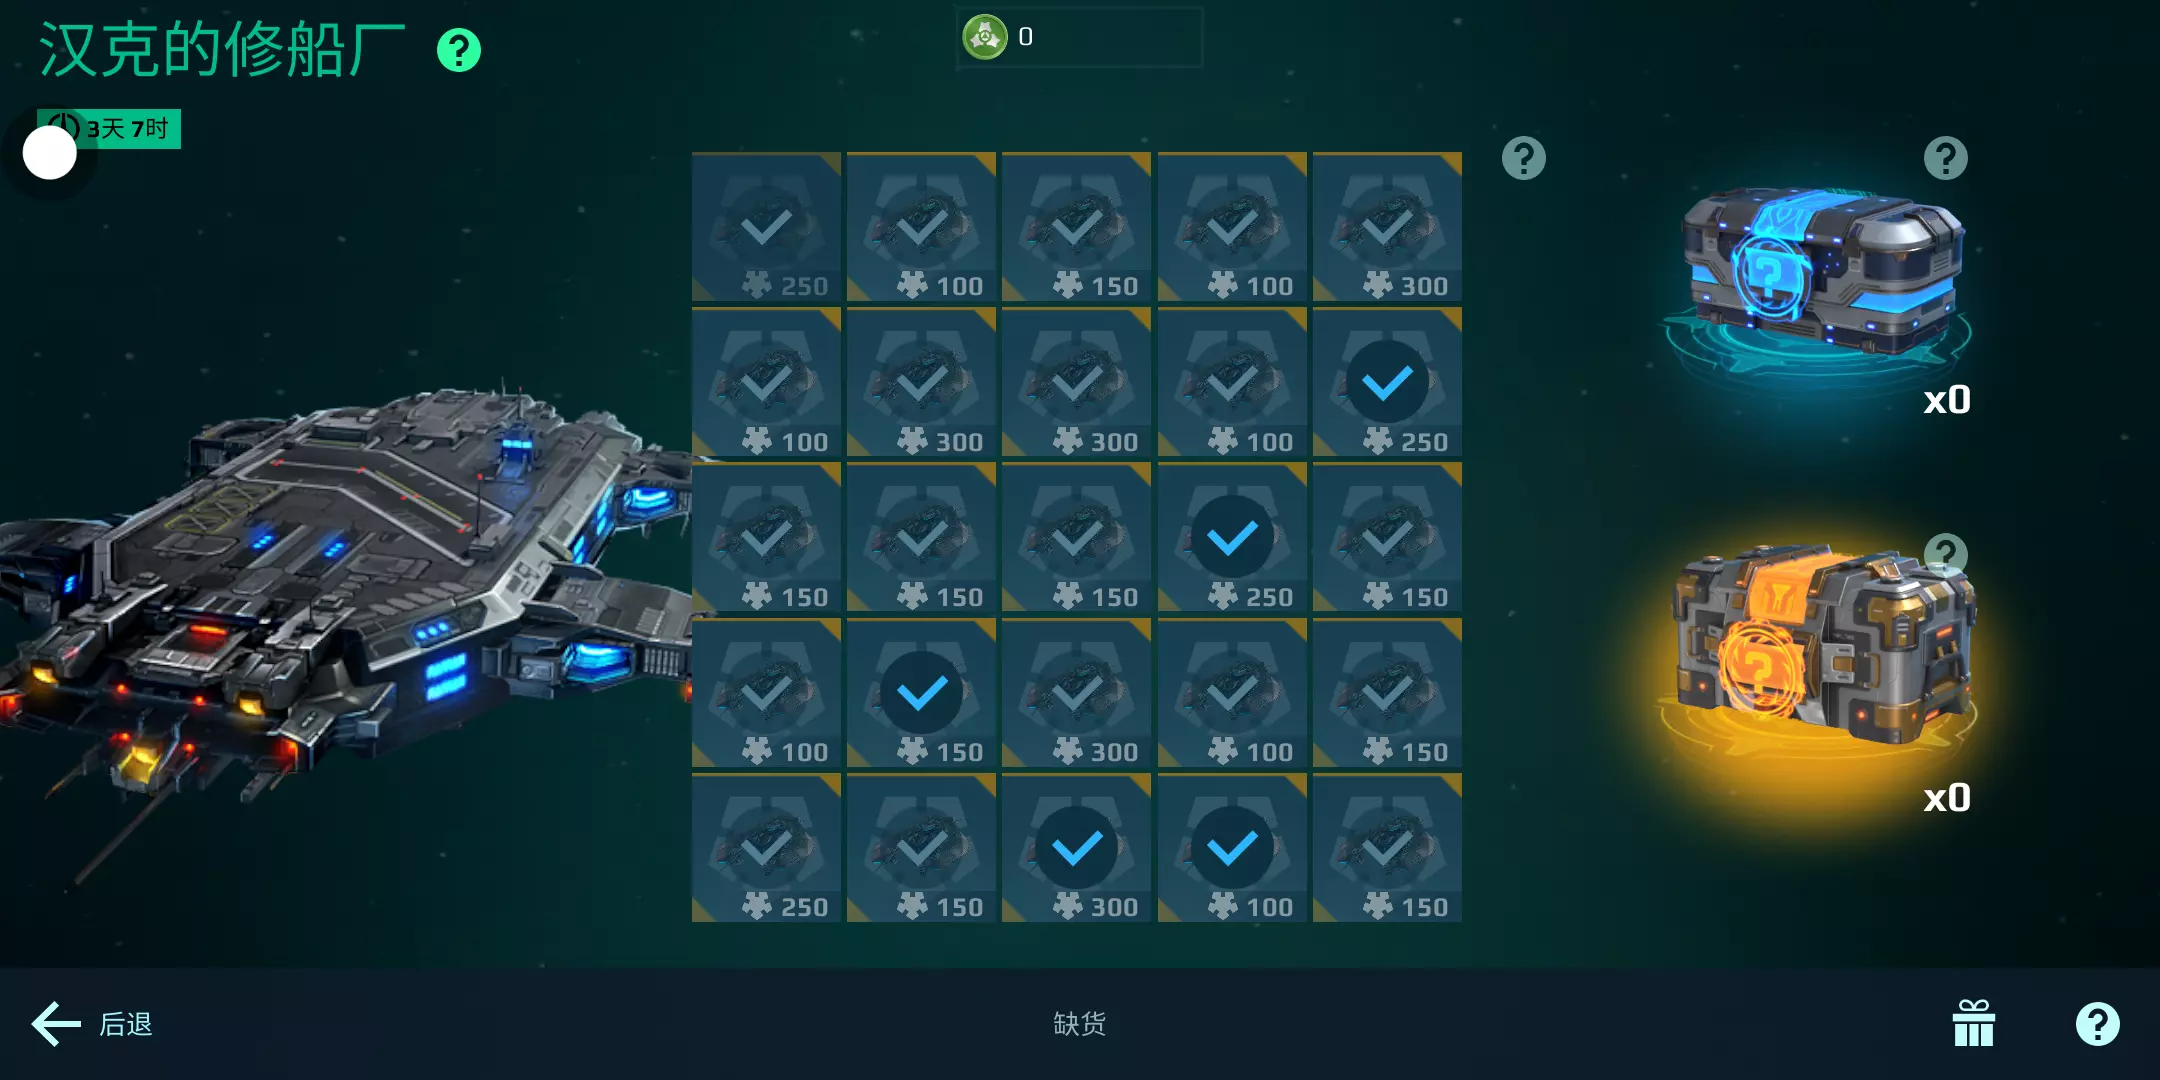The height and width of the screenshot is (1080, 2160).
Task: Go back with the 后退 button
Action: click(92, 1024)
